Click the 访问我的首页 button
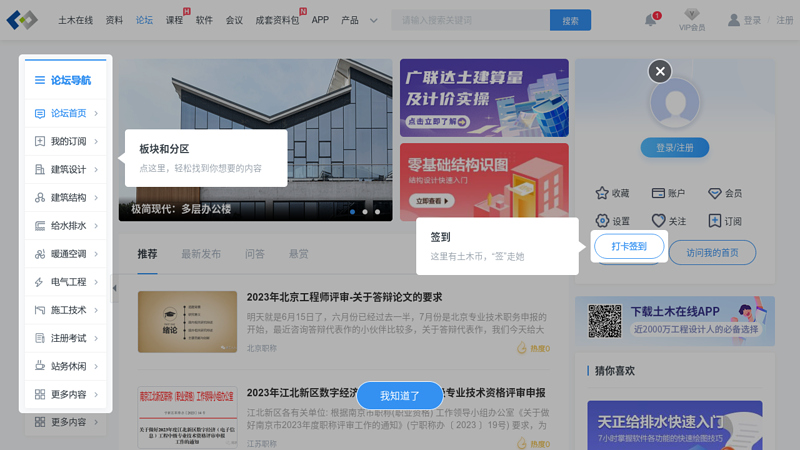Screen dimensions: 800x450 [712, 253]
